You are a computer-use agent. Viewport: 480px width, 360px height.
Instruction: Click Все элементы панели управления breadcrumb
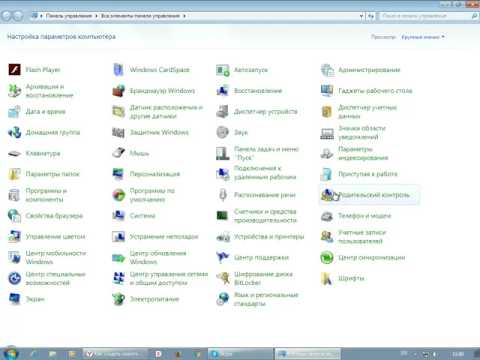point(140,16)
